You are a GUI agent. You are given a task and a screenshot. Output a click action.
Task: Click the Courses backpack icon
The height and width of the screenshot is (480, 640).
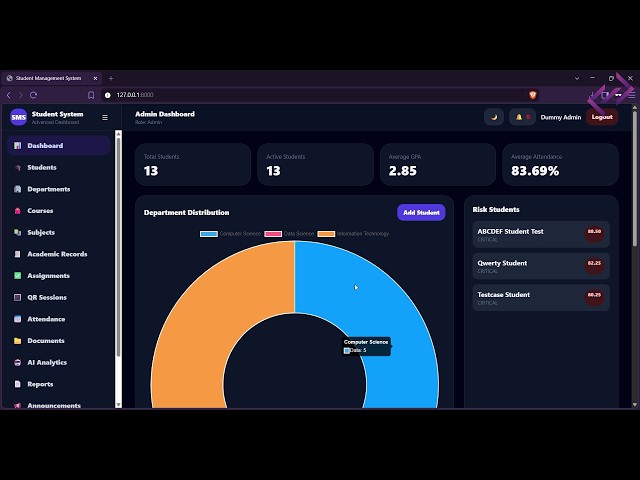[18, 211]
